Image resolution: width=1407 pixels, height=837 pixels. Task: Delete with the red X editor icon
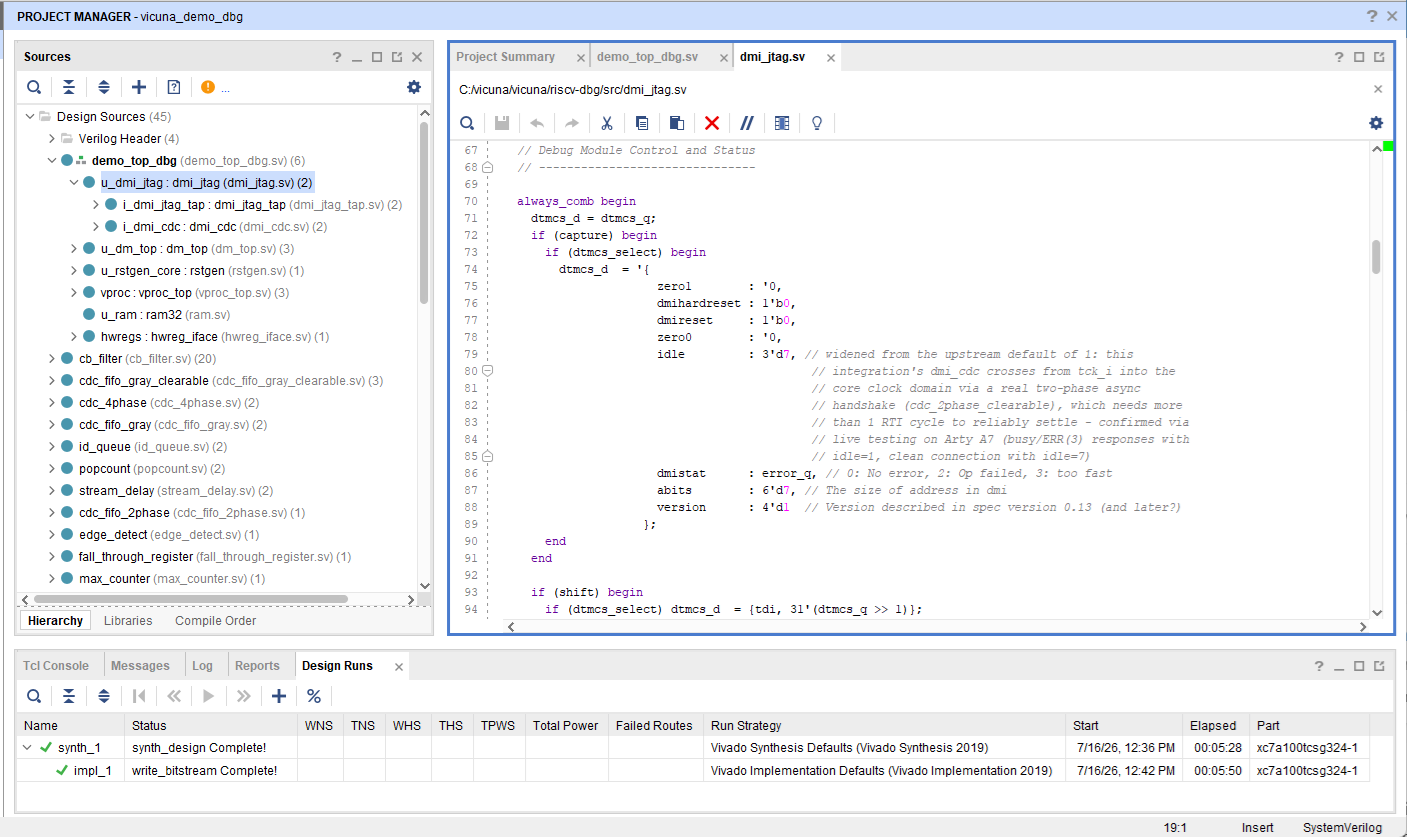click(712, 123)
